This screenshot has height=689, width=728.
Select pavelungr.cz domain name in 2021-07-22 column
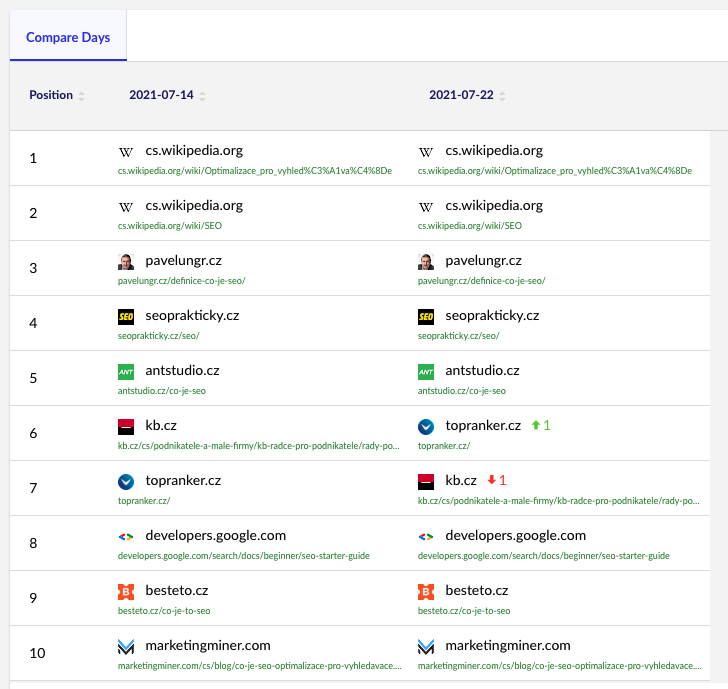(483, 261)
